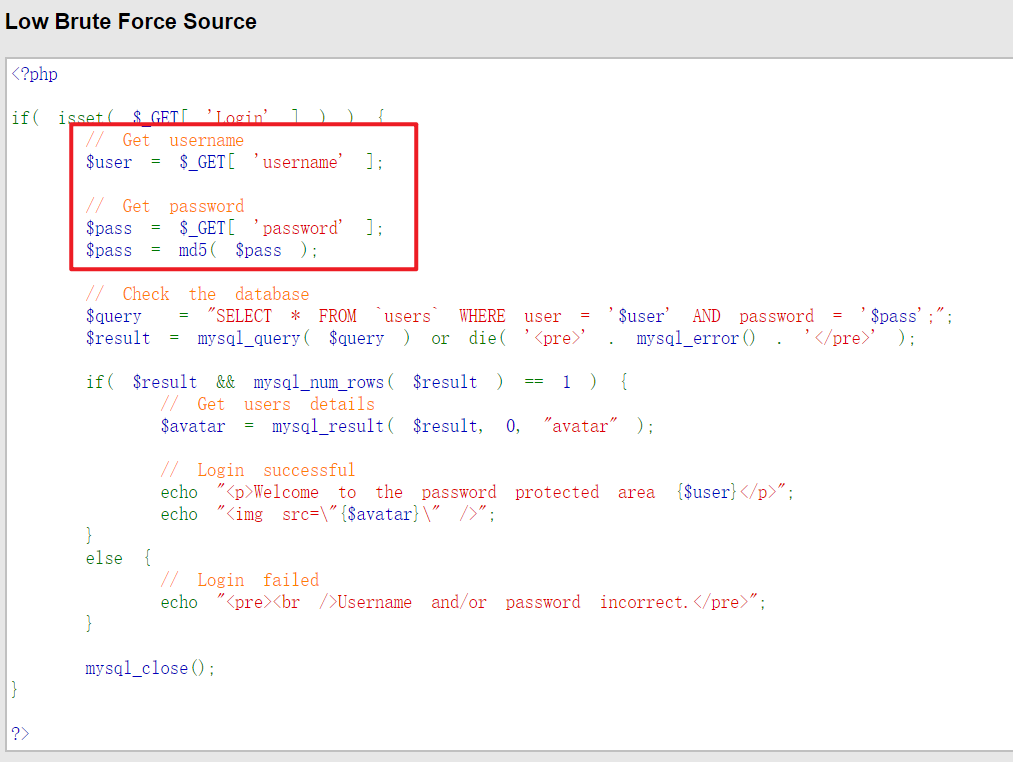Click the 'Get users details' comment
This screenshot has width=1013, height=762.
tap(267, 404)
